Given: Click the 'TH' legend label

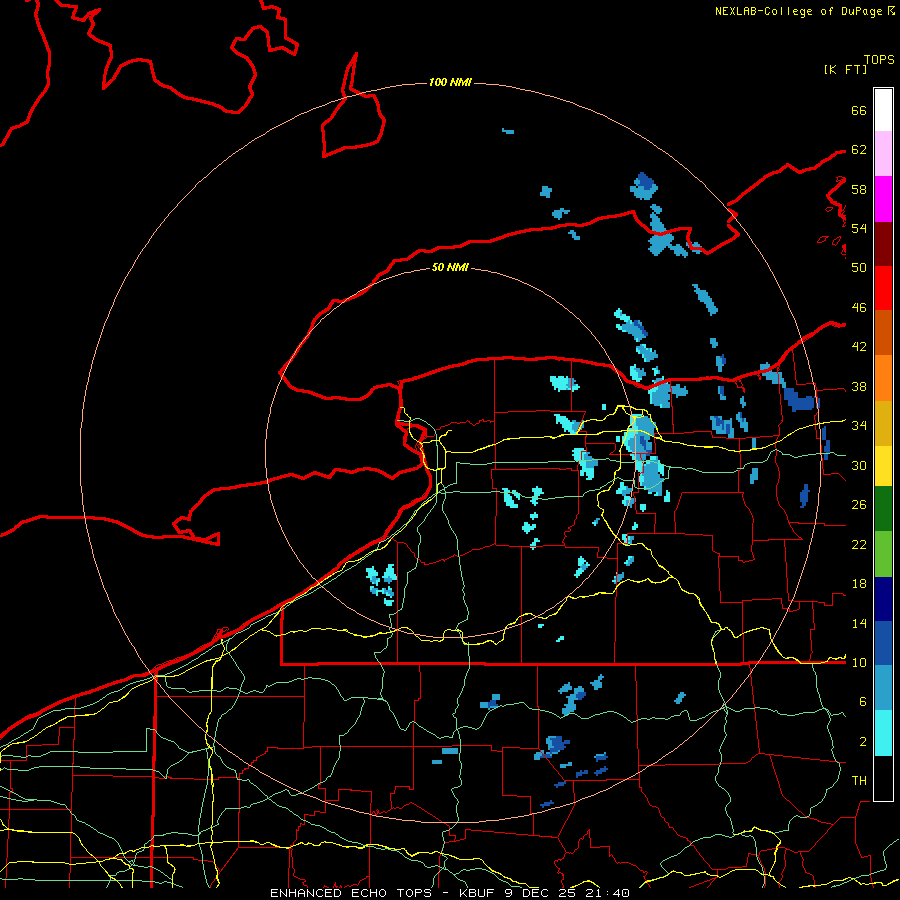Looking at the screenshot, I should 859,781.
